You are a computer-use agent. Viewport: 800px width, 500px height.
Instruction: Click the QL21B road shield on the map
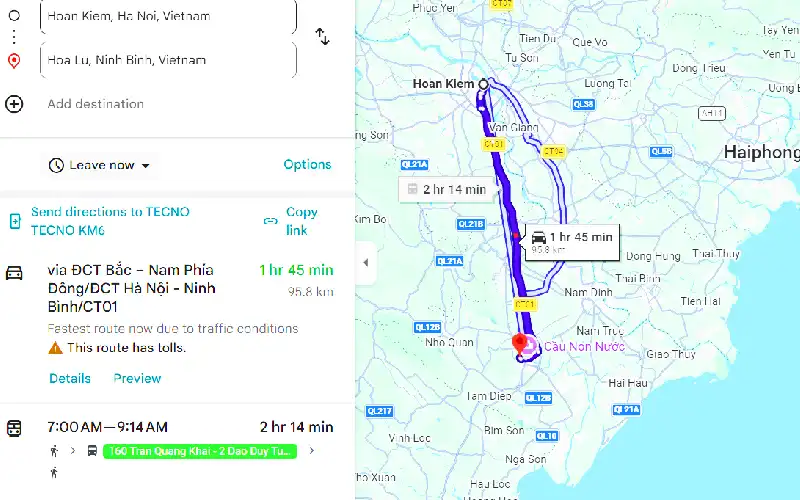point(470,224)
